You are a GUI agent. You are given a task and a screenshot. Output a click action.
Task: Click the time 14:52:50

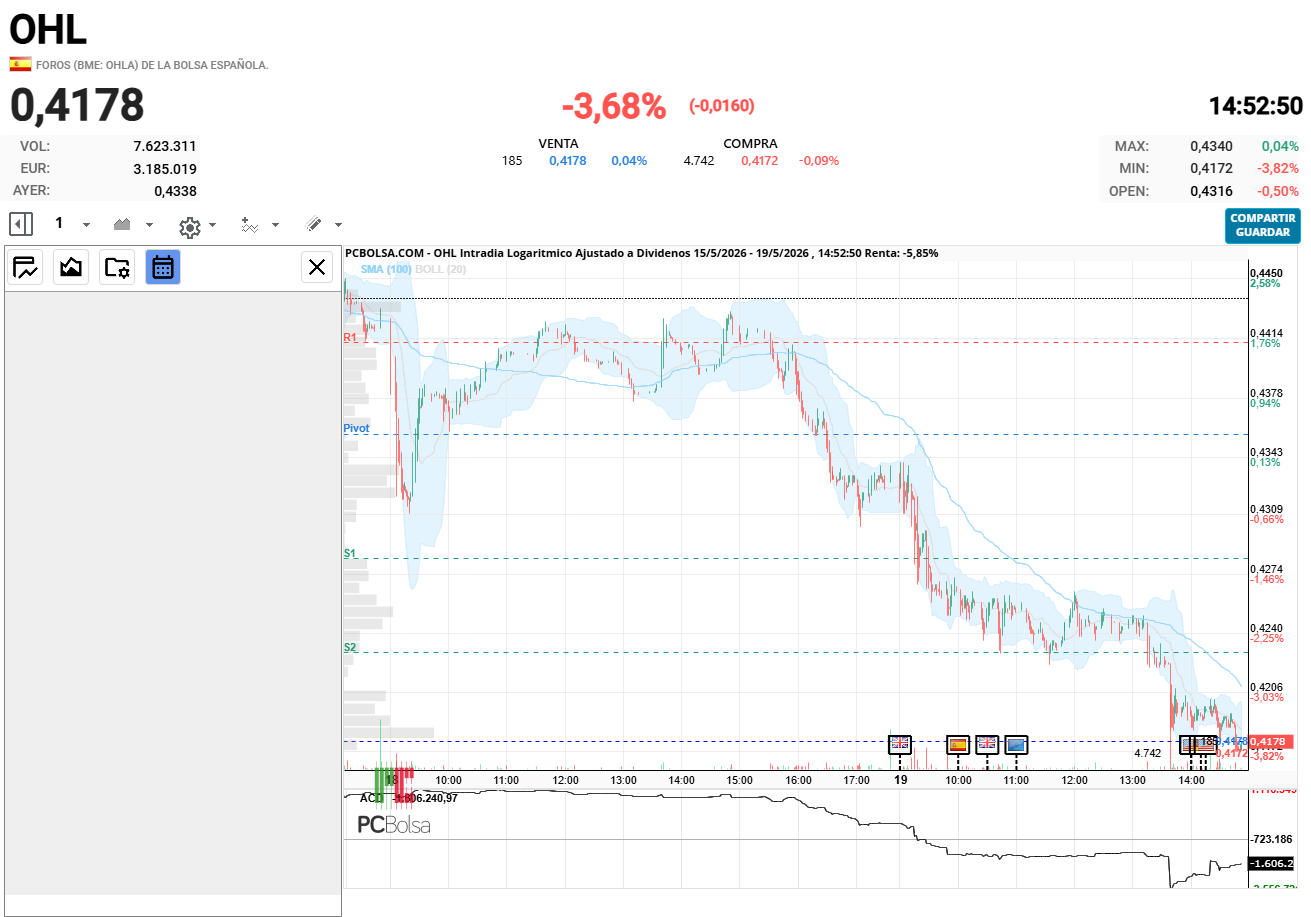point(1256,106)
